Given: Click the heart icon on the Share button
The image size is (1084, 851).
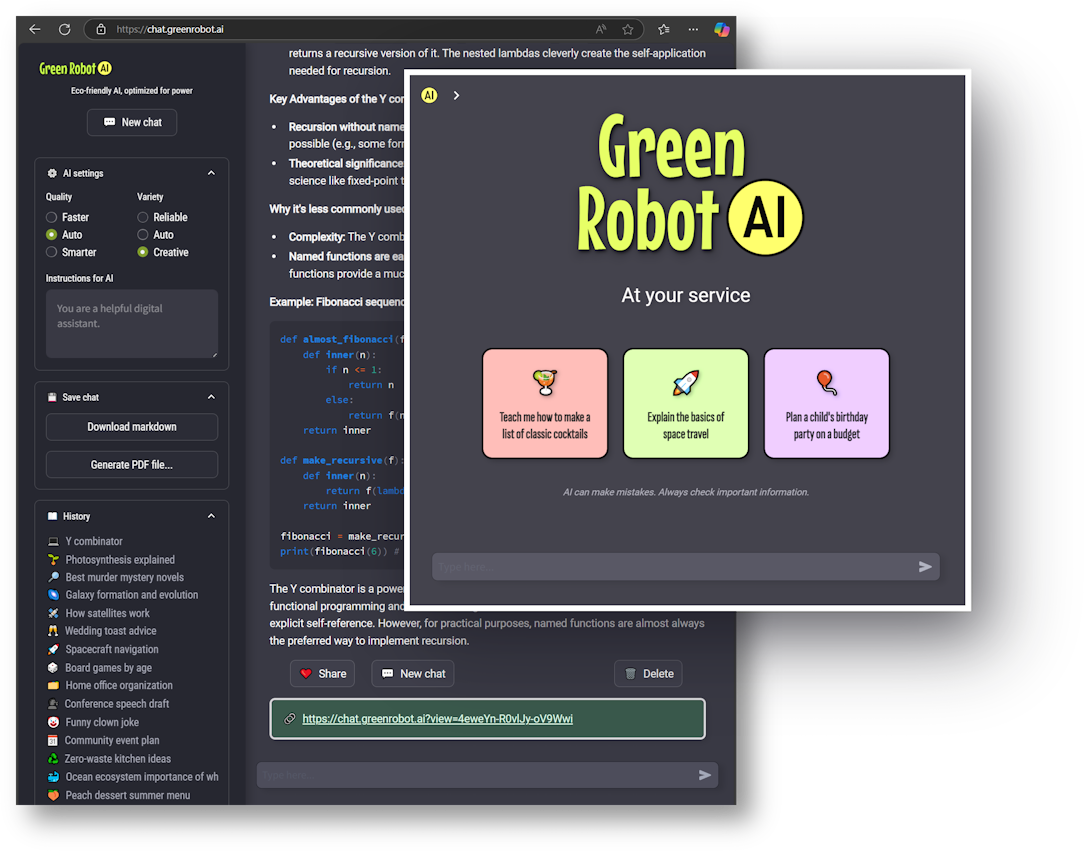Looking at the screenshot, I should (x=308, y=673).
